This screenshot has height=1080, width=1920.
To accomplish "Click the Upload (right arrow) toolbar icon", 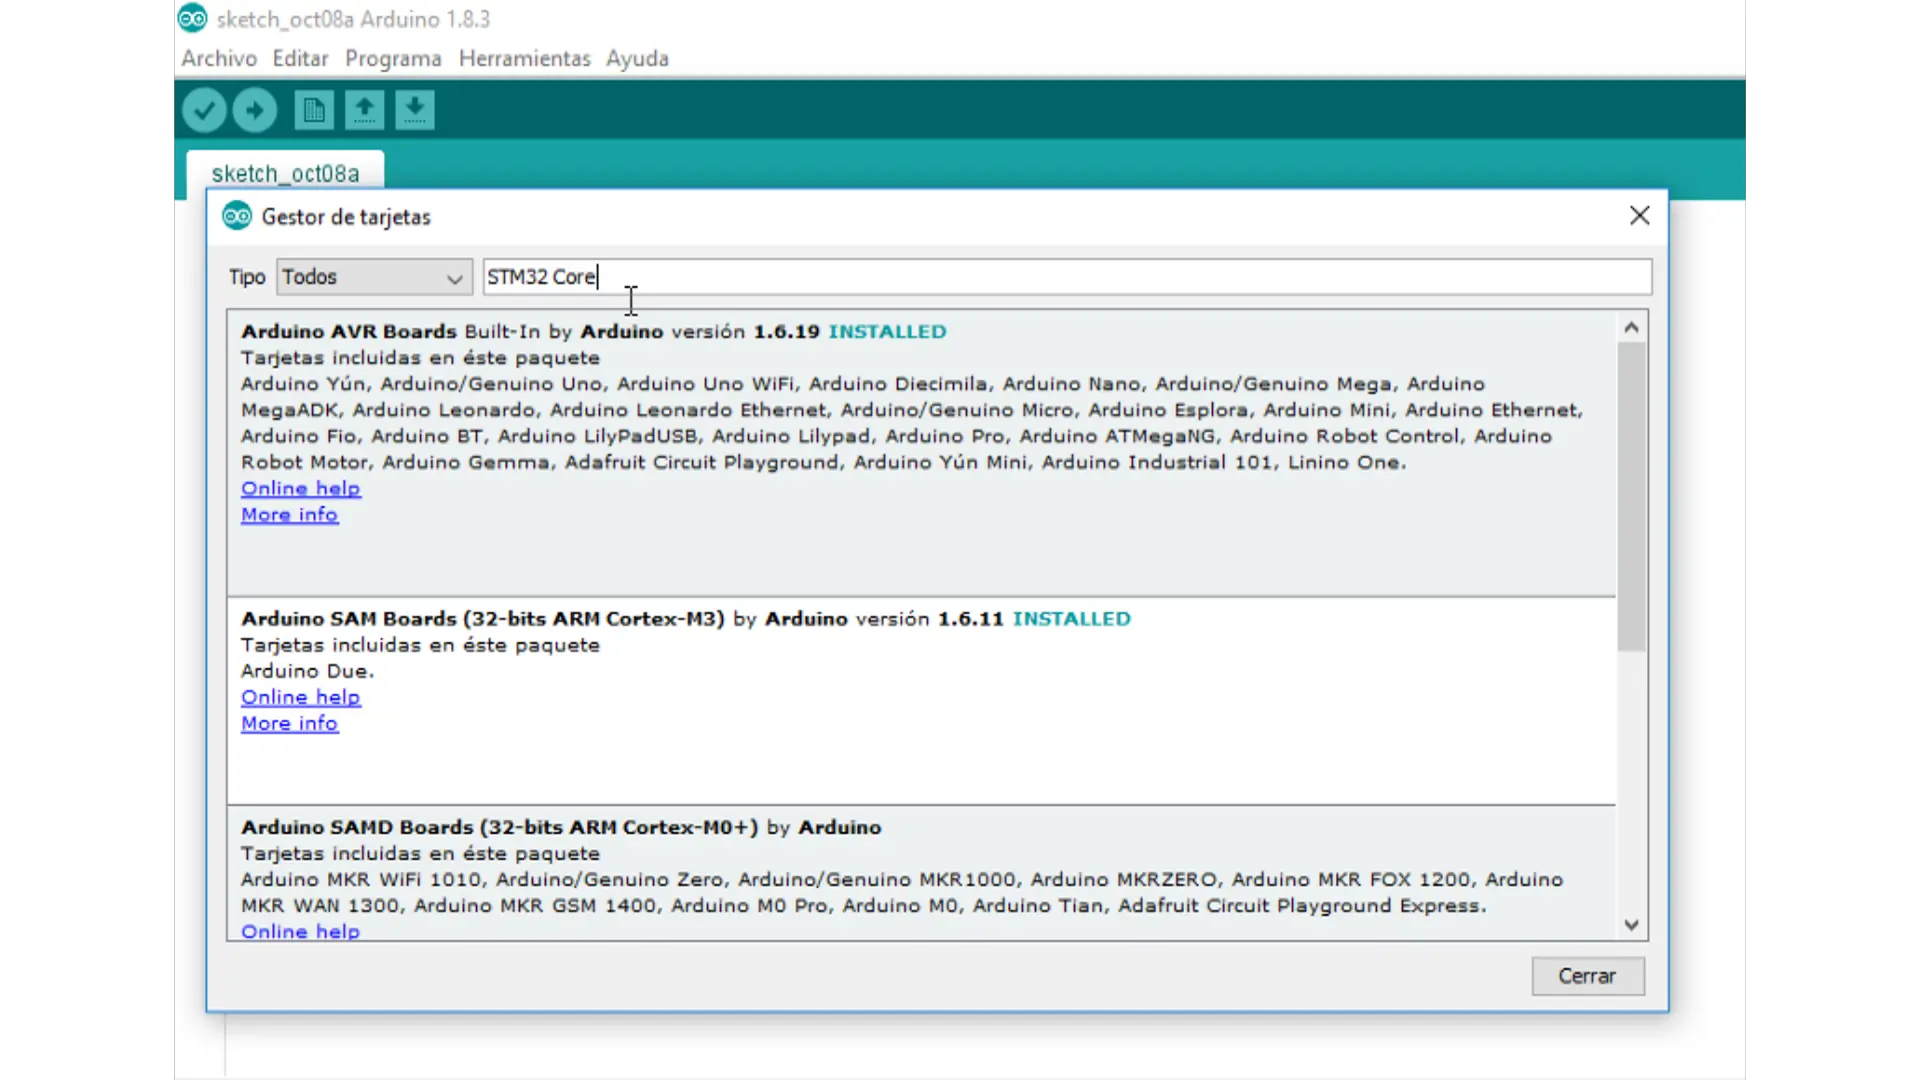I will (255, 110).
